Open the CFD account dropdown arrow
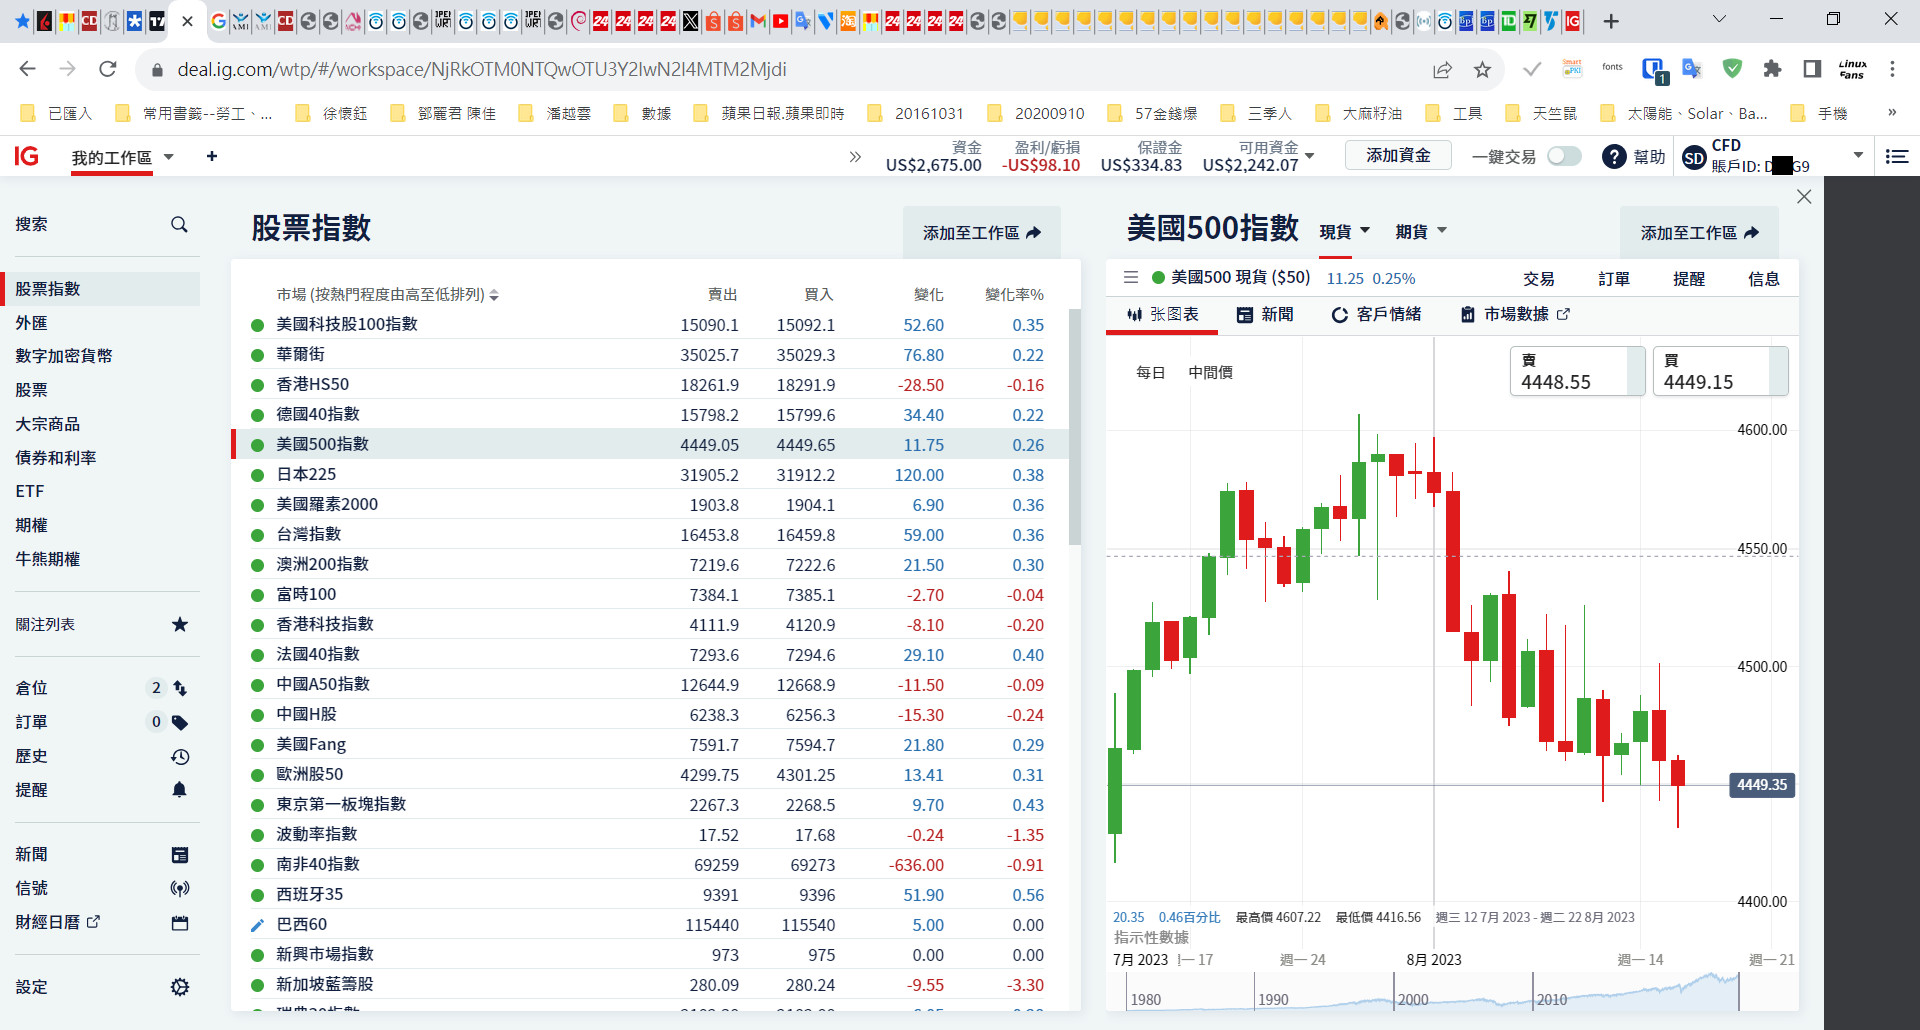The image size is (1920, 1030). tap(1859, 155)
